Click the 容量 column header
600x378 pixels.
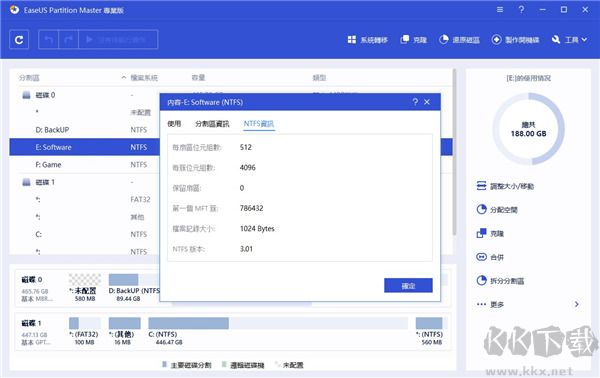coord(198,78)
